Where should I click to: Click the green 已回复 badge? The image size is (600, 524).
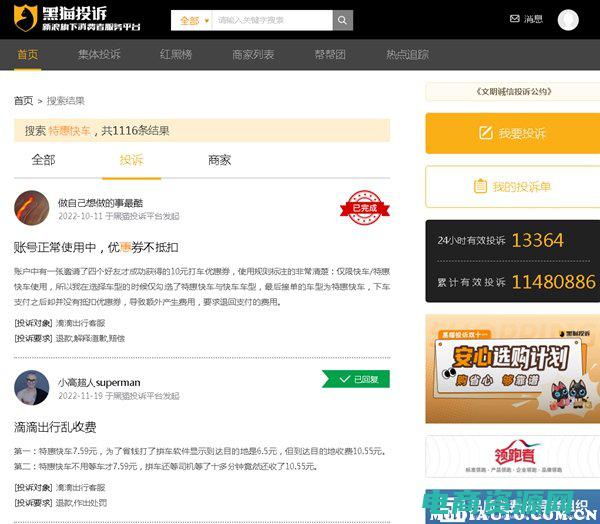(x=356, y=379)
